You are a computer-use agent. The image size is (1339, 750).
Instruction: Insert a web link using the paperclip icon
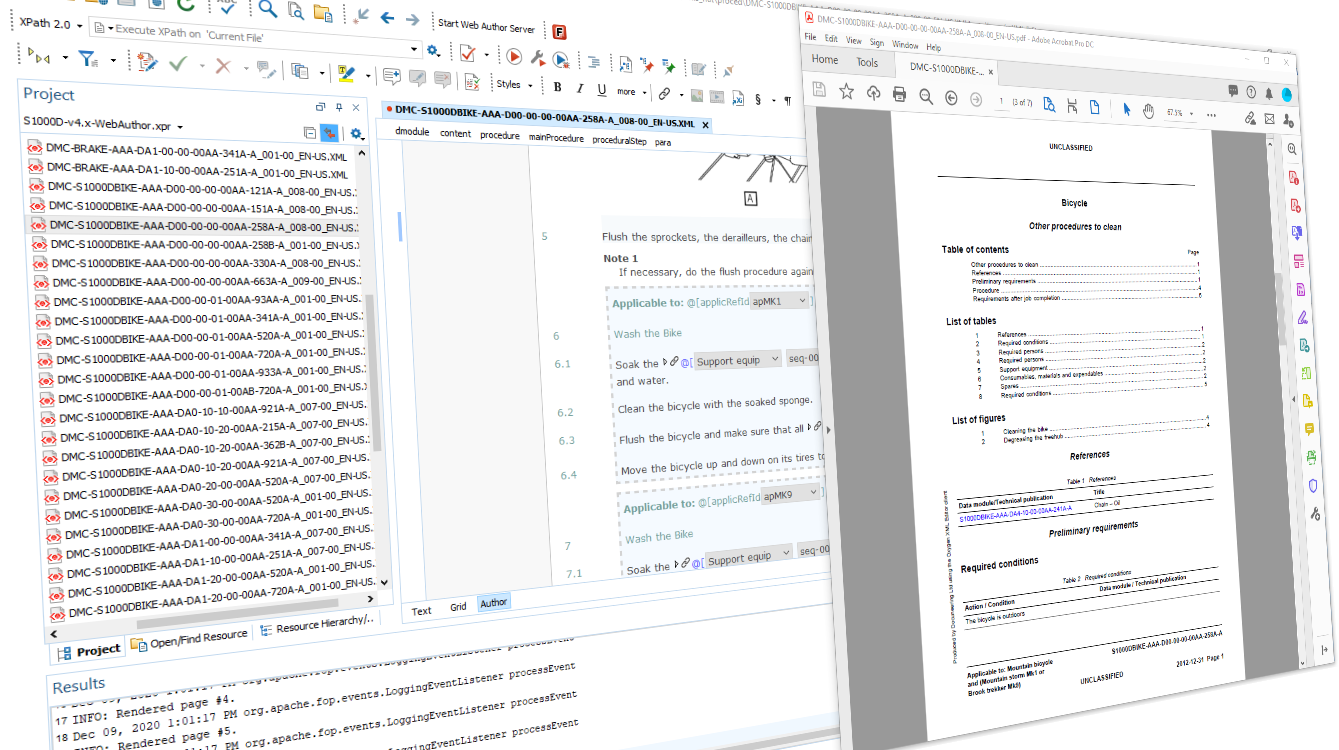665,92
